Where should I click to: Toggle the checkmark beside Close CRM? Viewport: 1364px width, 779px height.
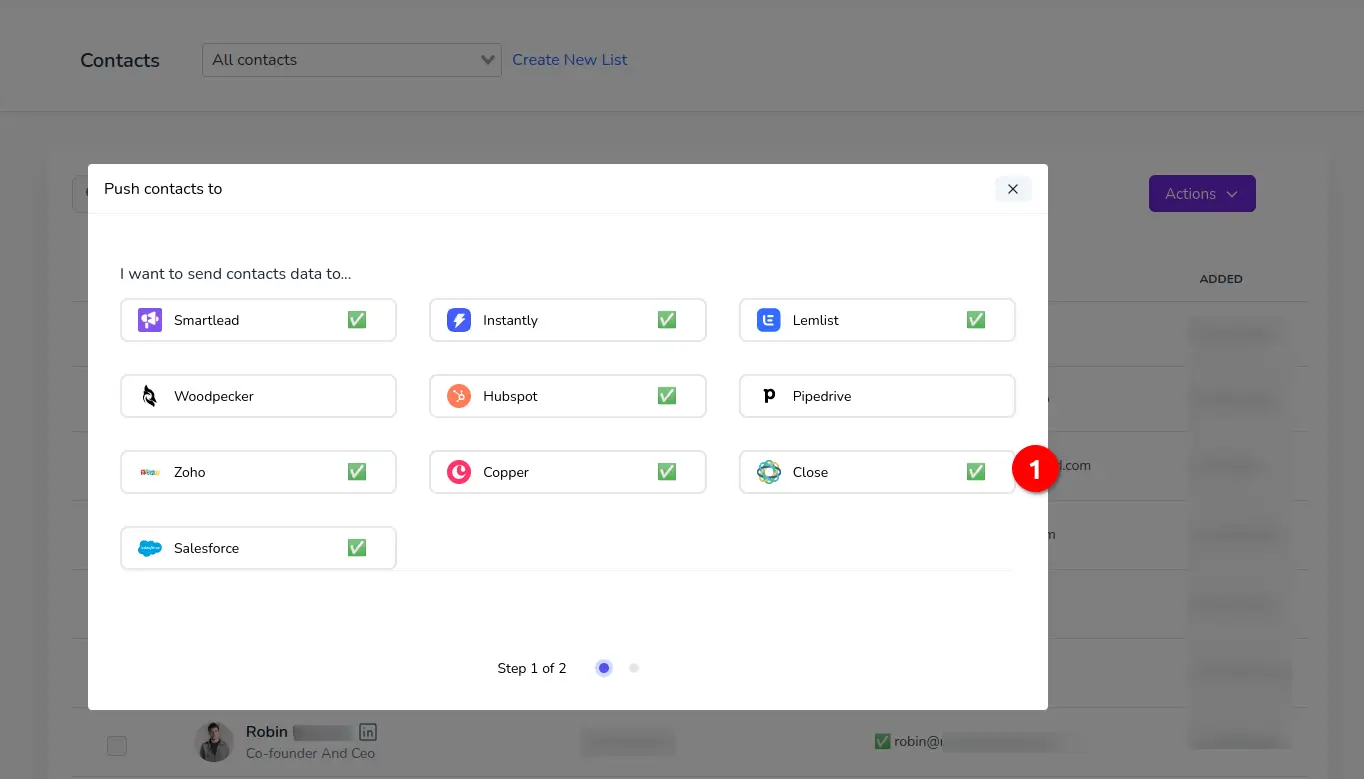976,471
